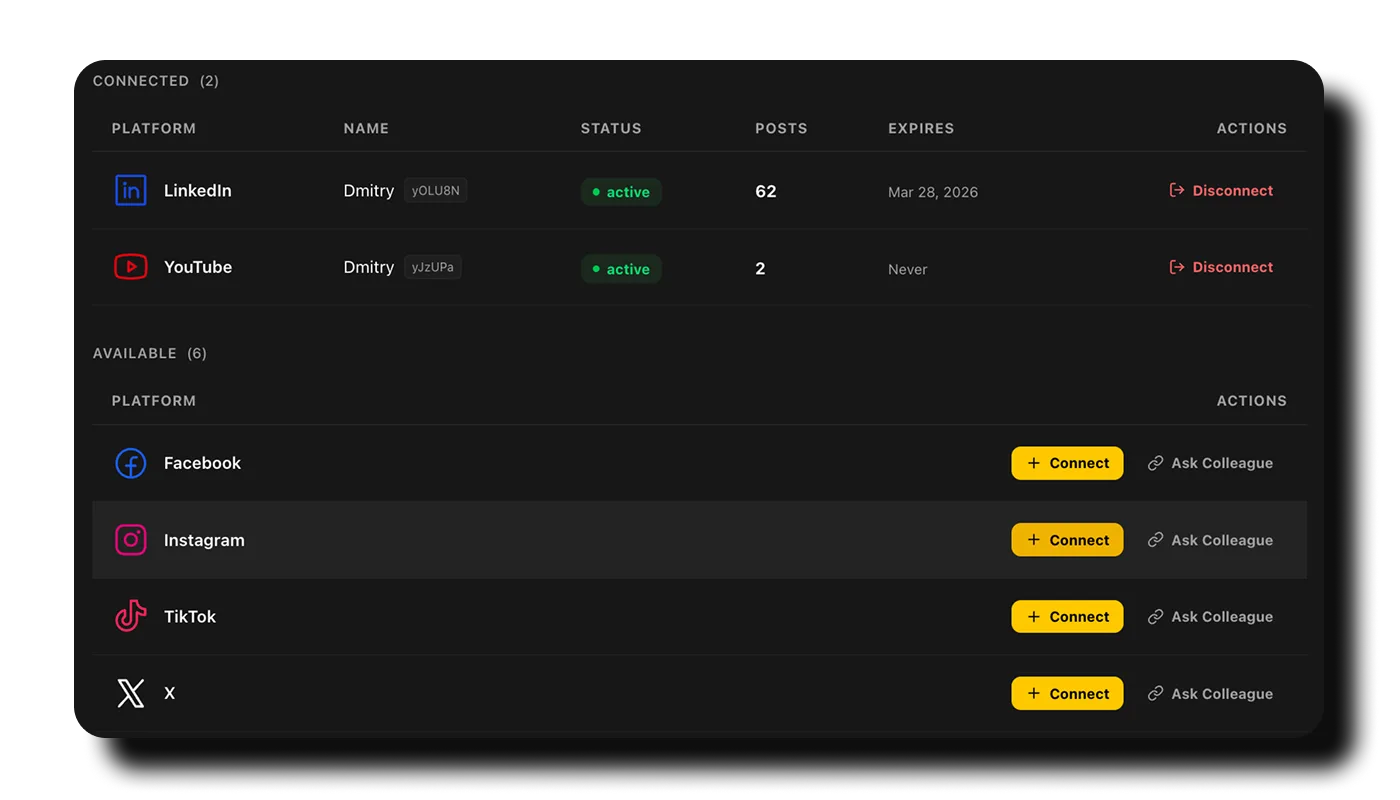Select the TikTok platform name
The image size is (1400, 800).
[190, 617]
